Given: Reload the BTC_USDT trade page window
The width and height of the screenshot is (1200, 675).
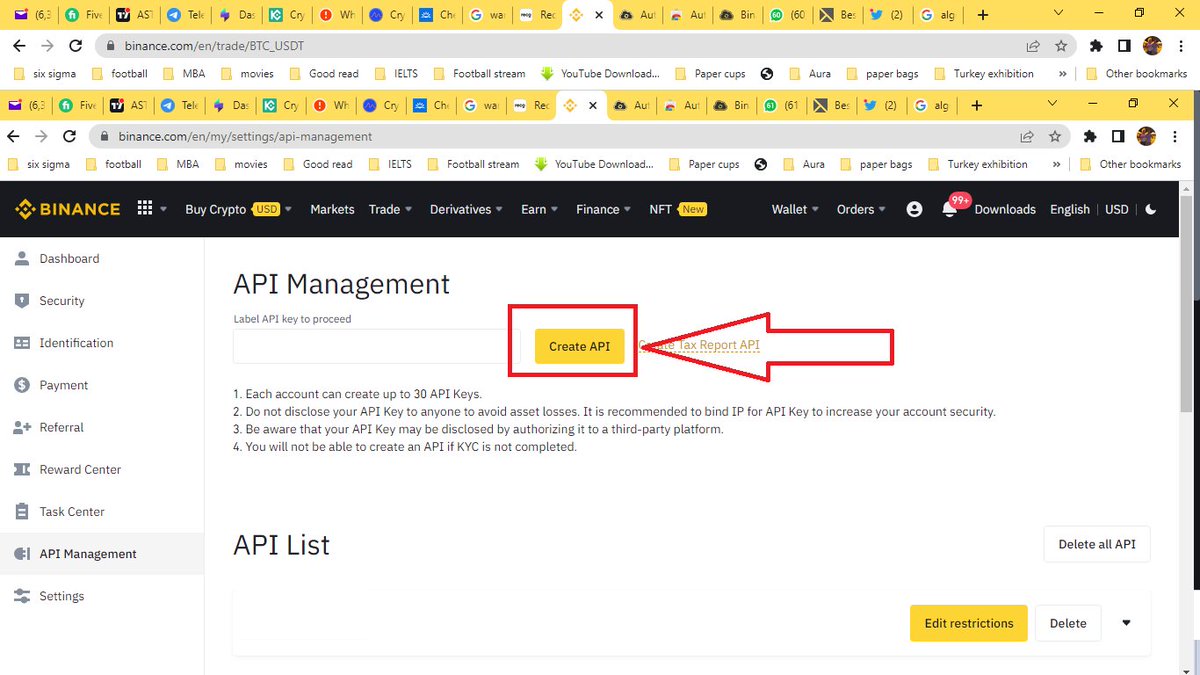Looking at the screenshot, I should tap(75, 46).
